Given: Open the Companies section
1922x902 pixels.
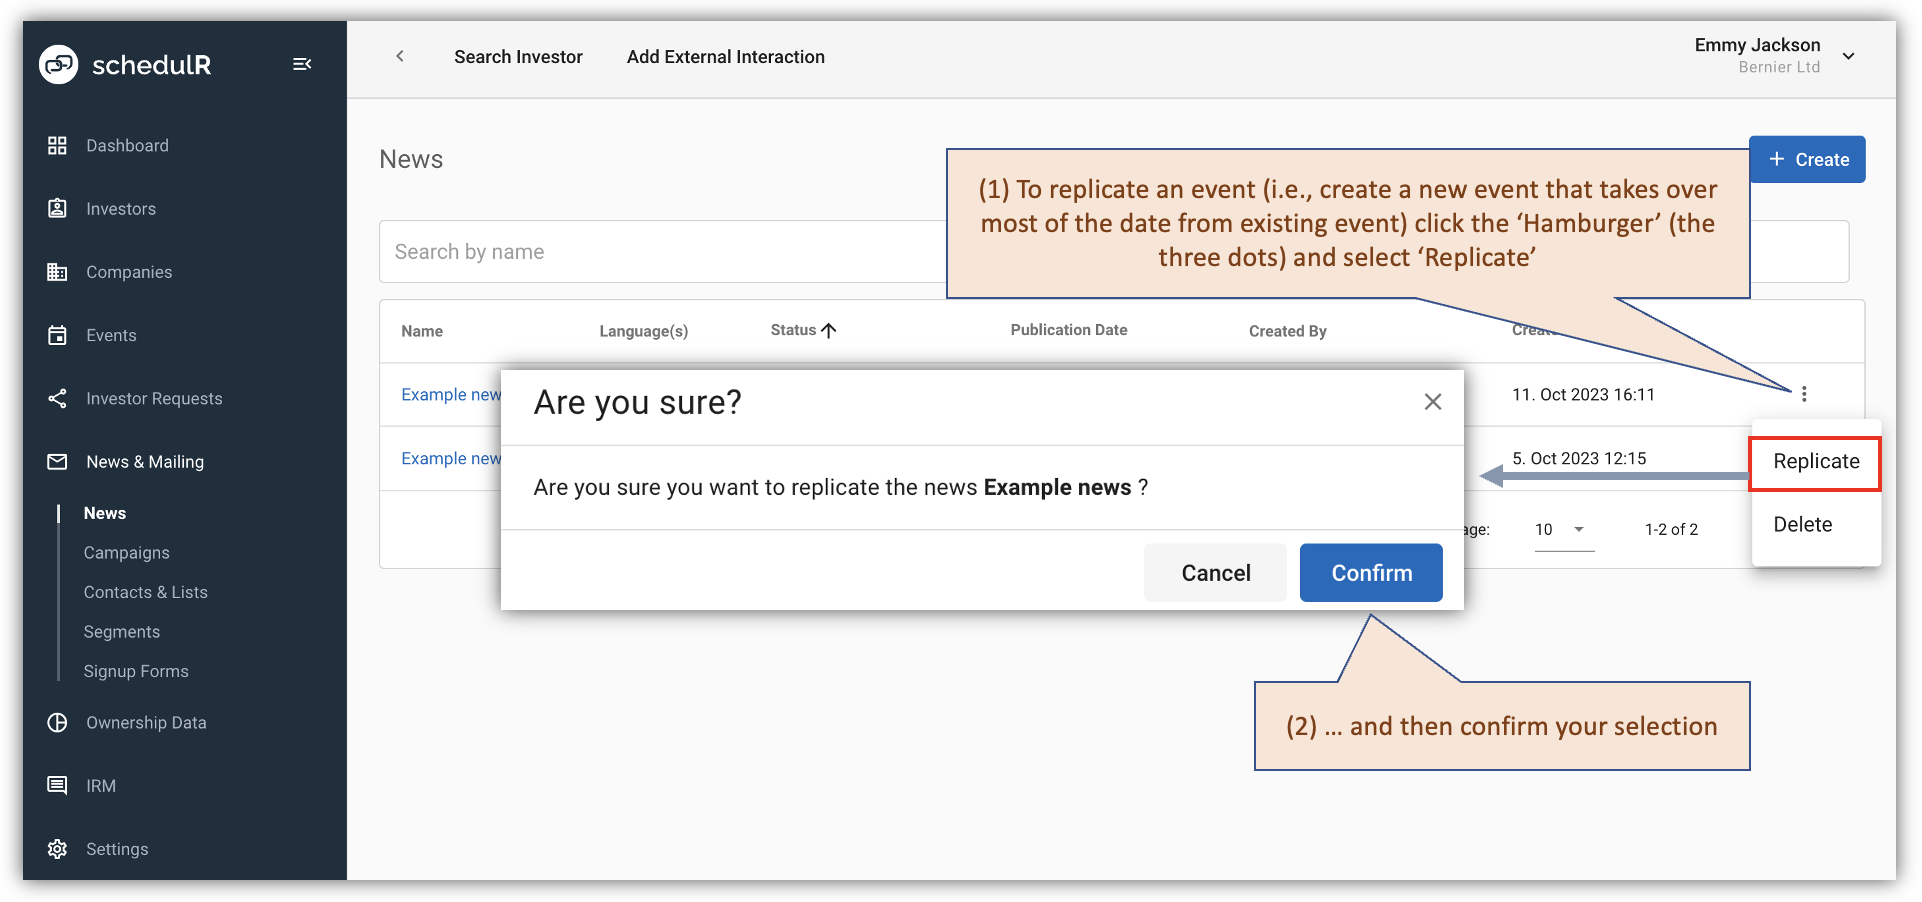Looking at the screenshot, I should (57, 271).
